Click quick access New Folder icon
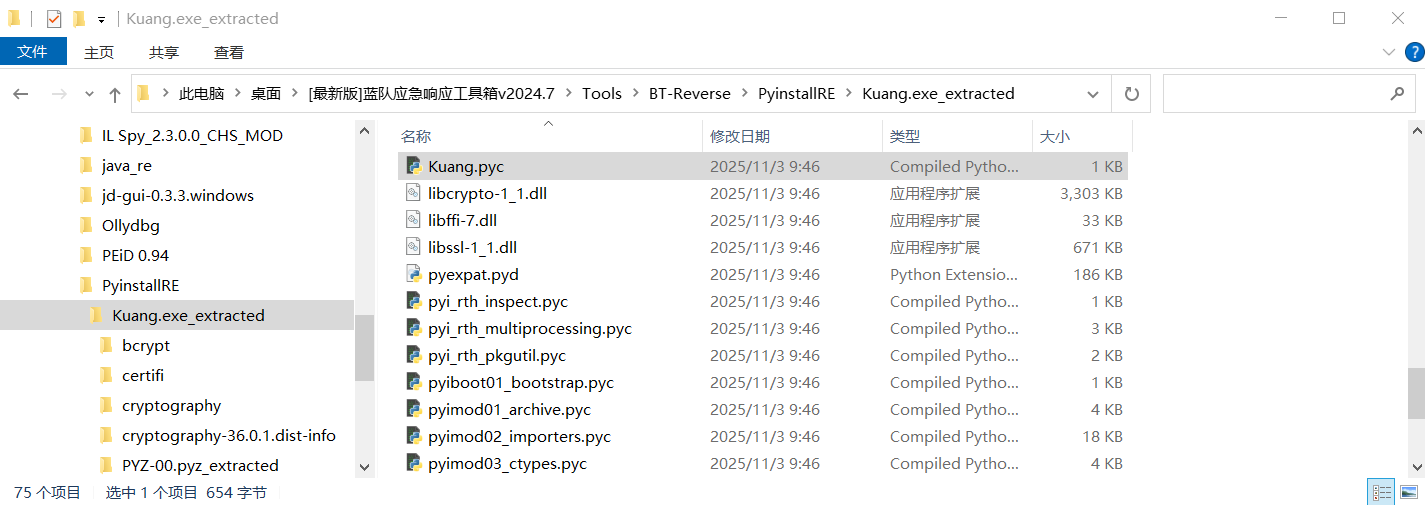The image size is (1425, 505). [79, 19]
